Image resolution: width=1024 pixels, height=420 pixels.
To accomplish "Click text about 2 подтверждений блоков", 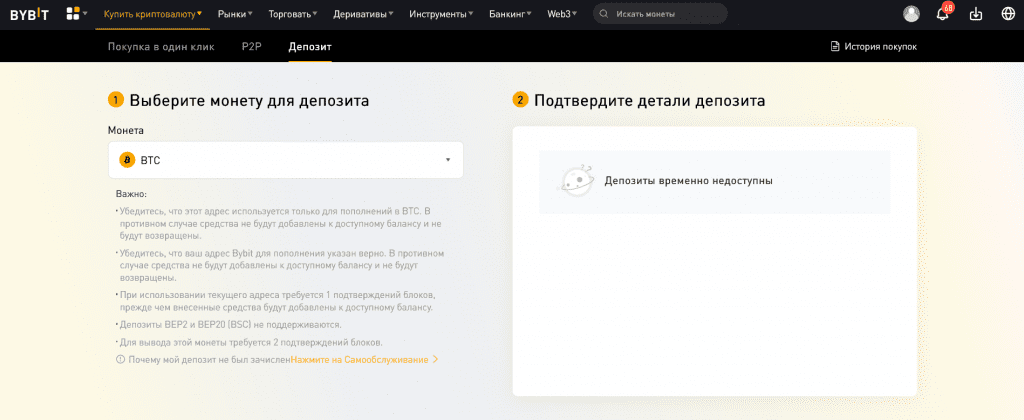I will (x=251, y=342).
